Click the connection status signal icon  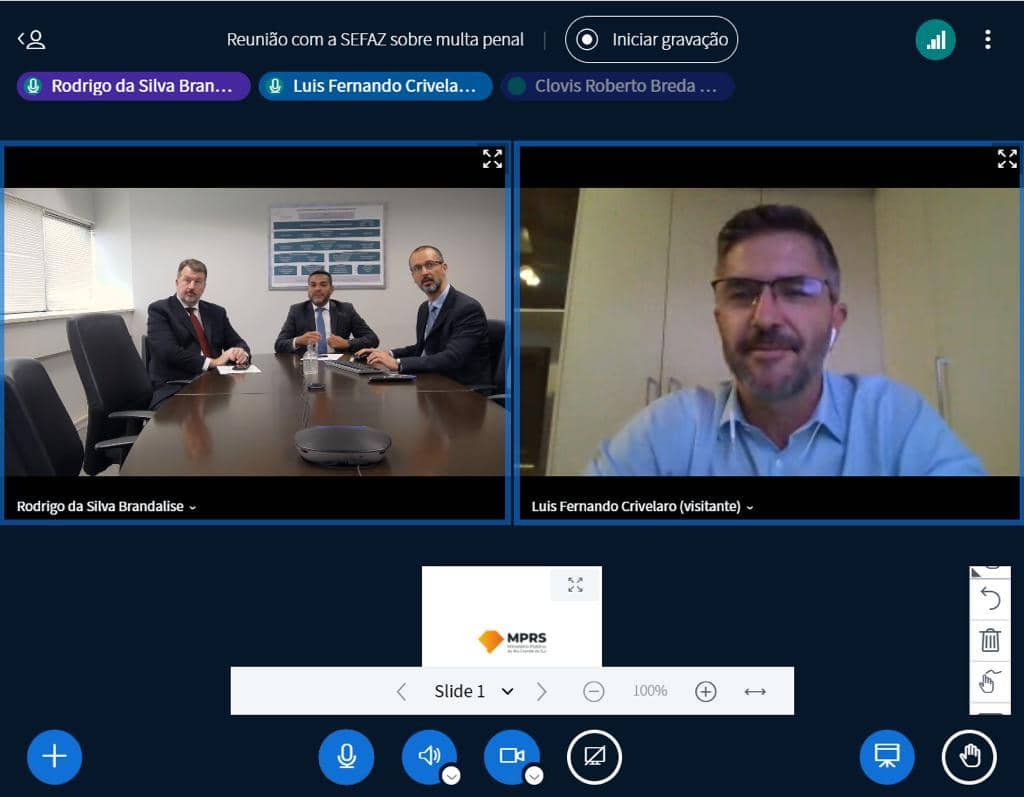pyautogui.click(x=935, y=40)
